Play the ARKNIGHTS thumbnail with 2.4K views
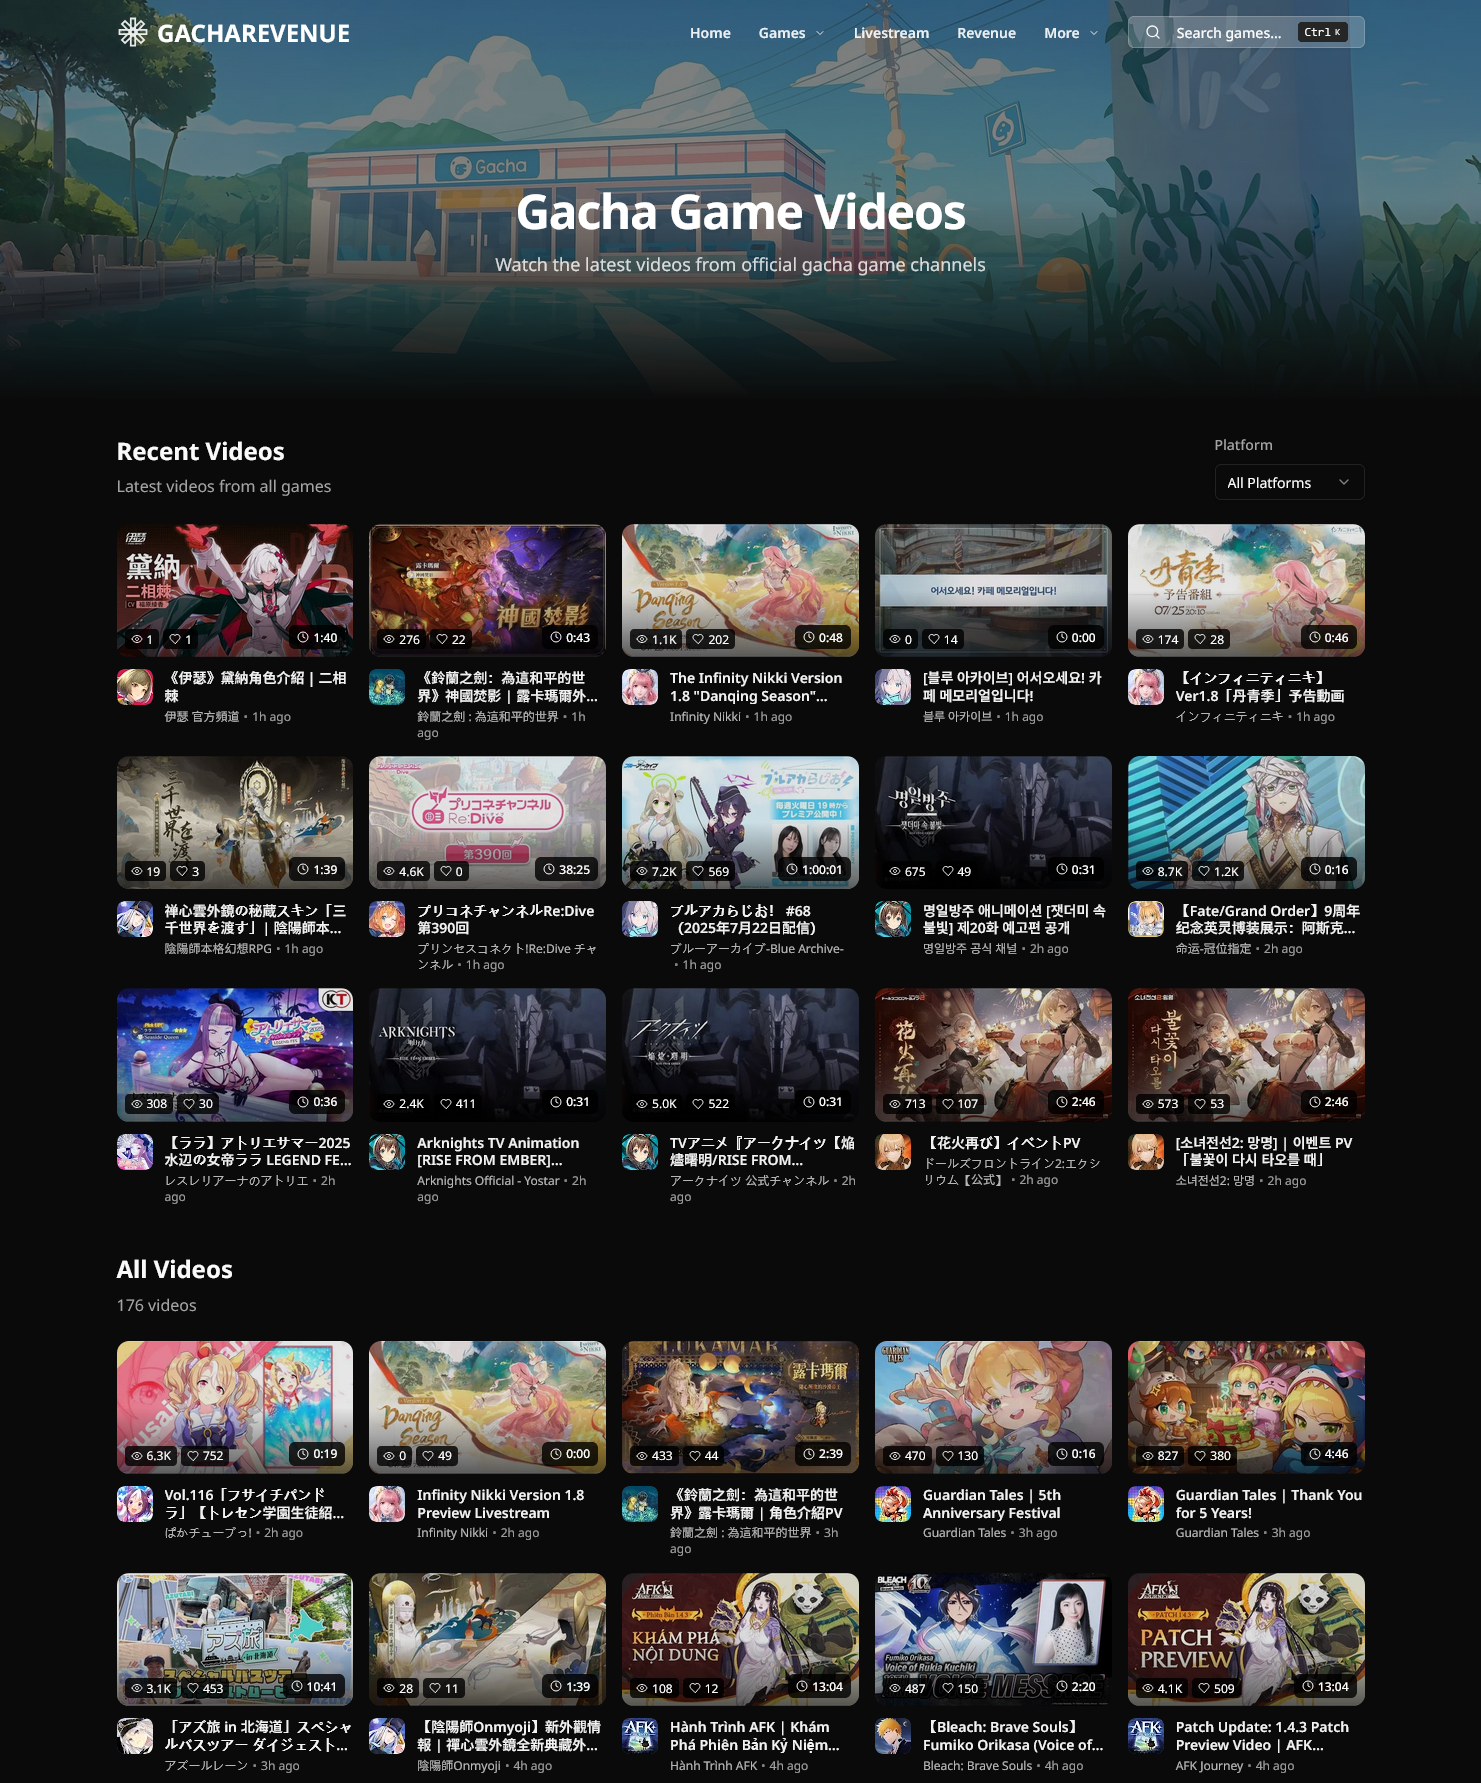This screenshot has height=1783, width=1481. (487, 1054)
